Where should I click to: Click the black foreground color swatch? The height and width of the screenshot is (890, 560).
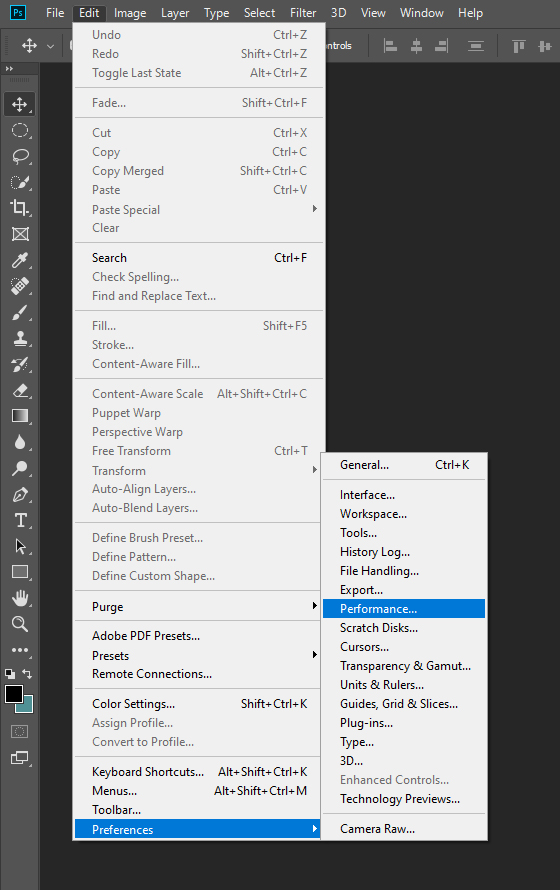tap(14, 694)
